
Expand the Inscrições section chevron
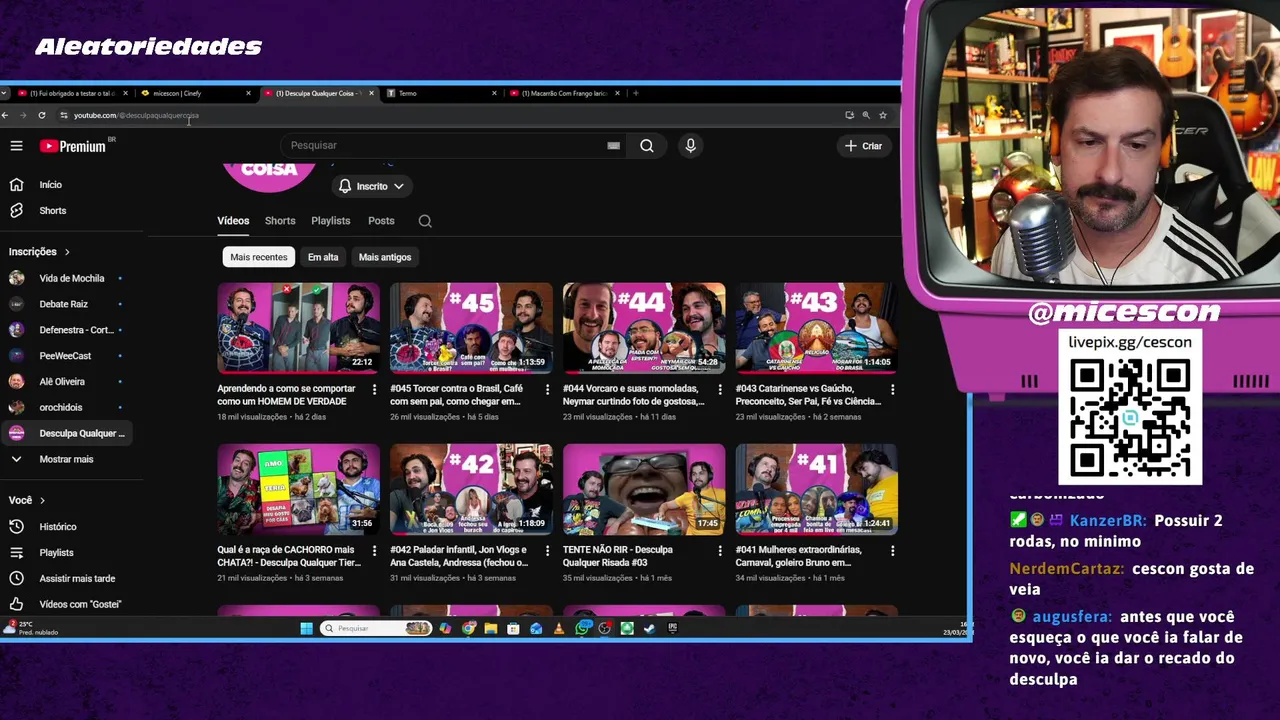click(x=67, y=252)
